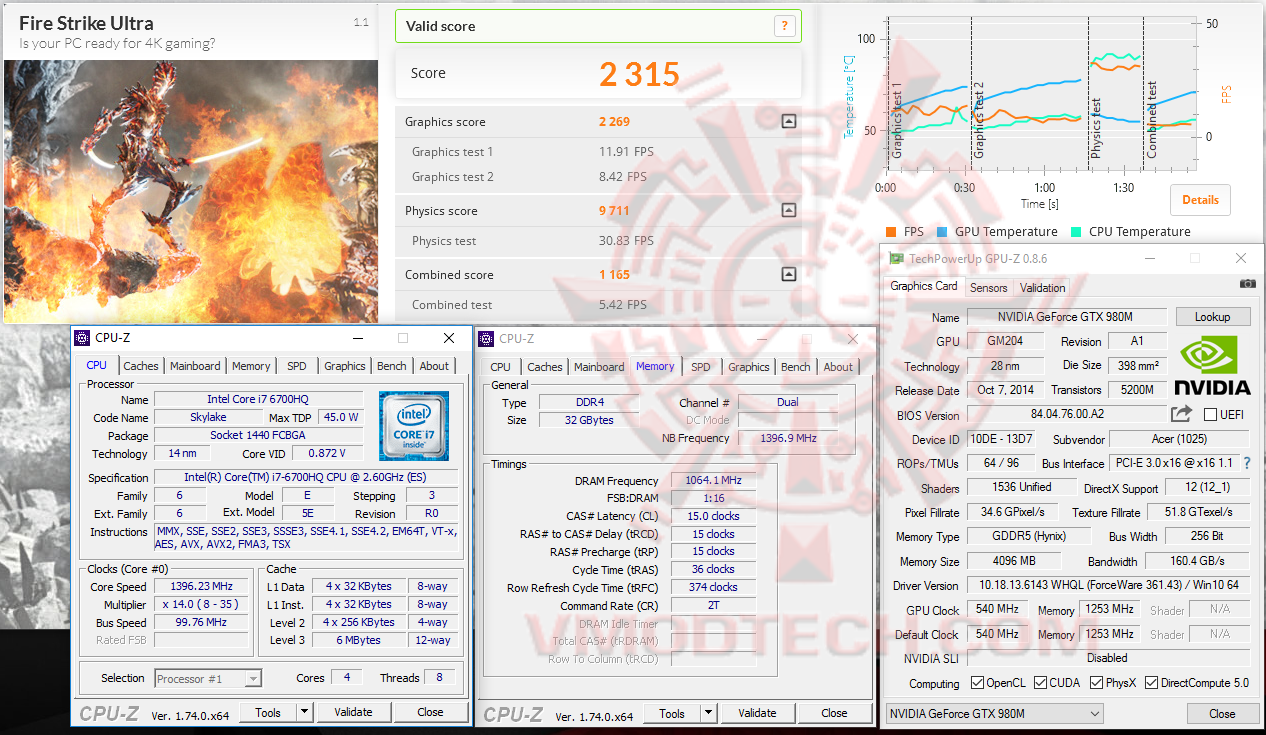Click the Close button in GPU-Z
This screenshot has height=735, width=1266.
click(1222, 713)
